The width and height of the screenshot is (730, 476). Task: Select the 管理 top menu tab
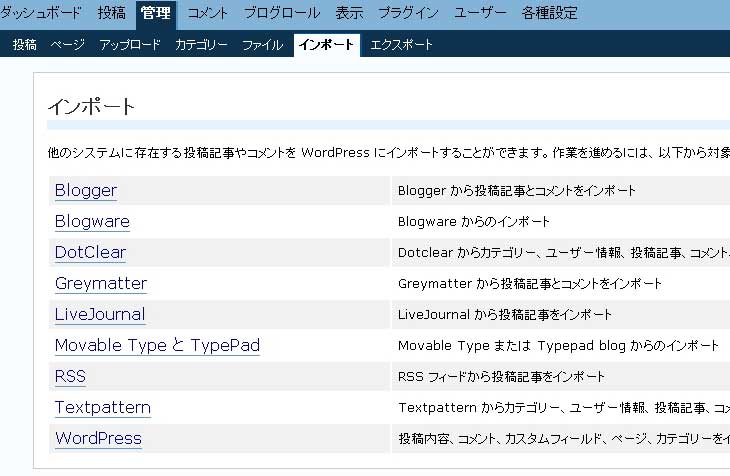pos(156,14)
